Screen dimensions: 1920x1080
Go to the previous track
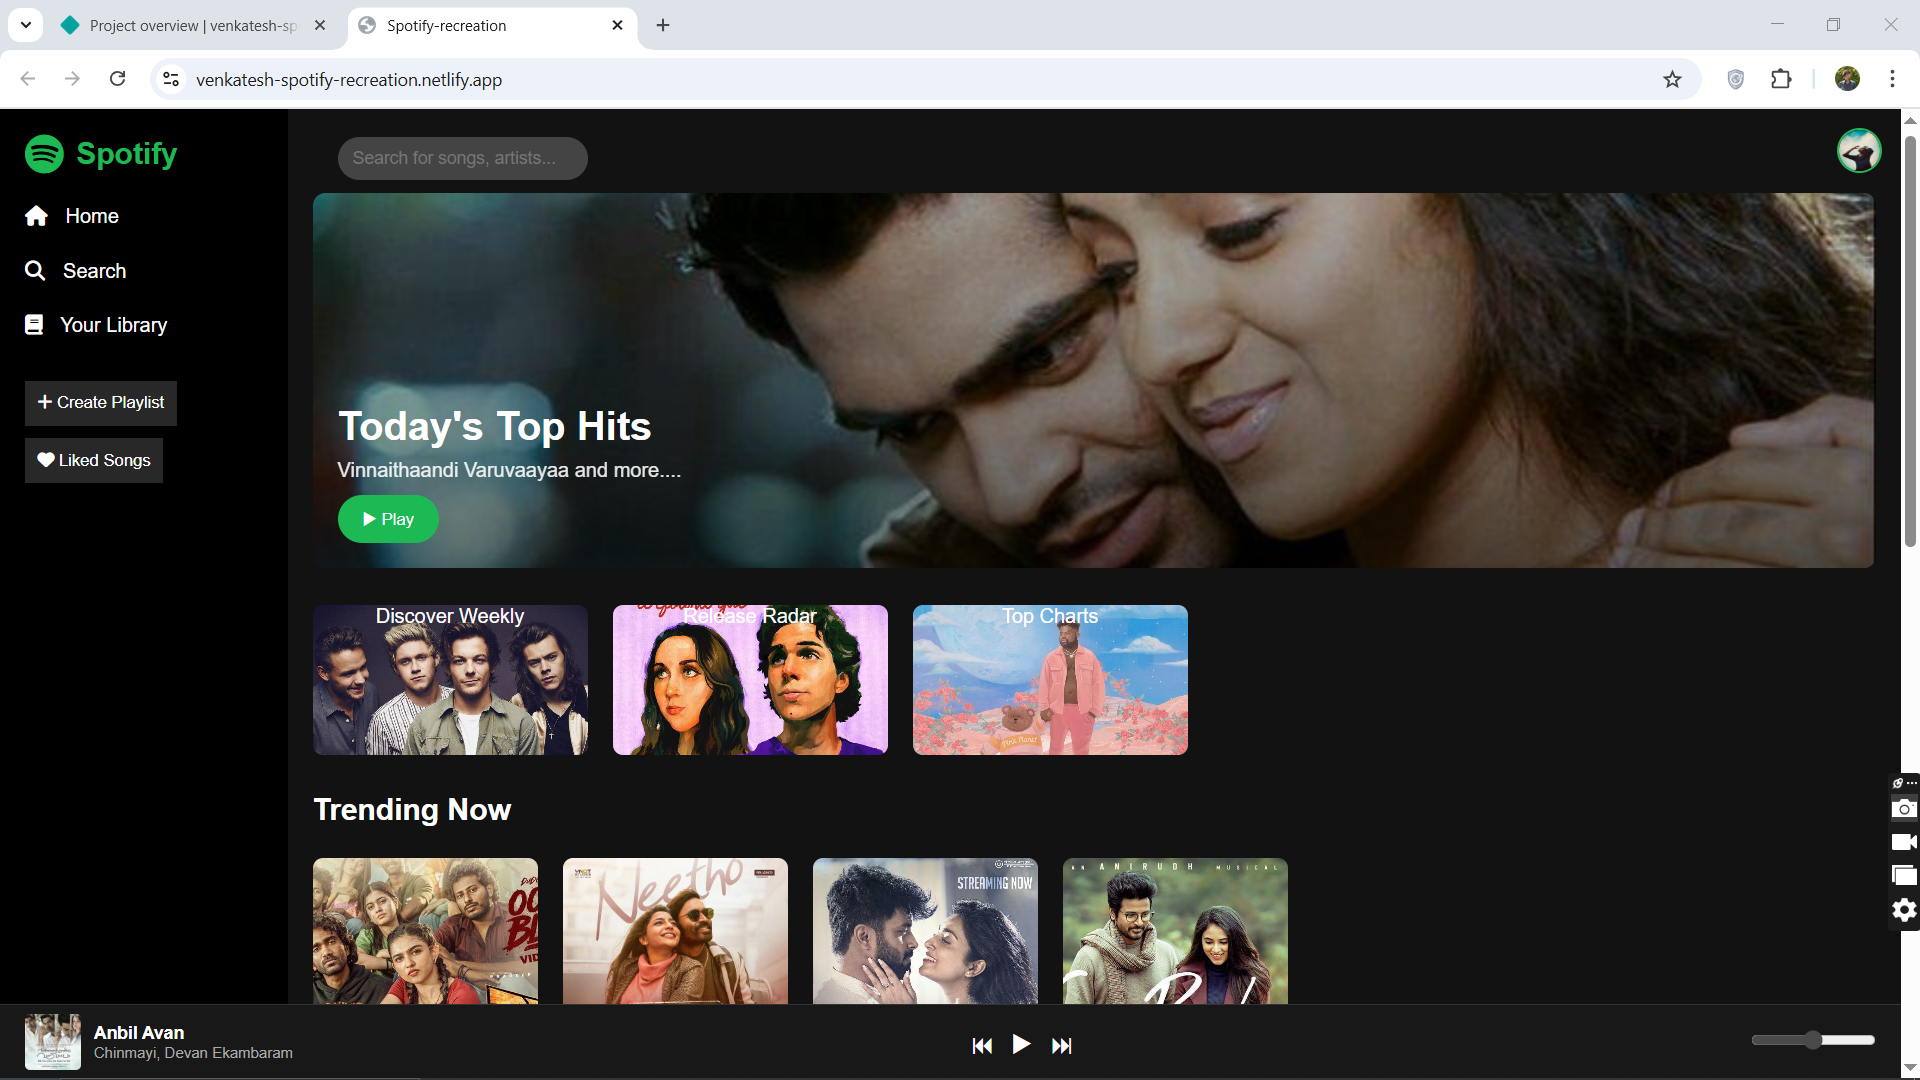coord(982,1046)
